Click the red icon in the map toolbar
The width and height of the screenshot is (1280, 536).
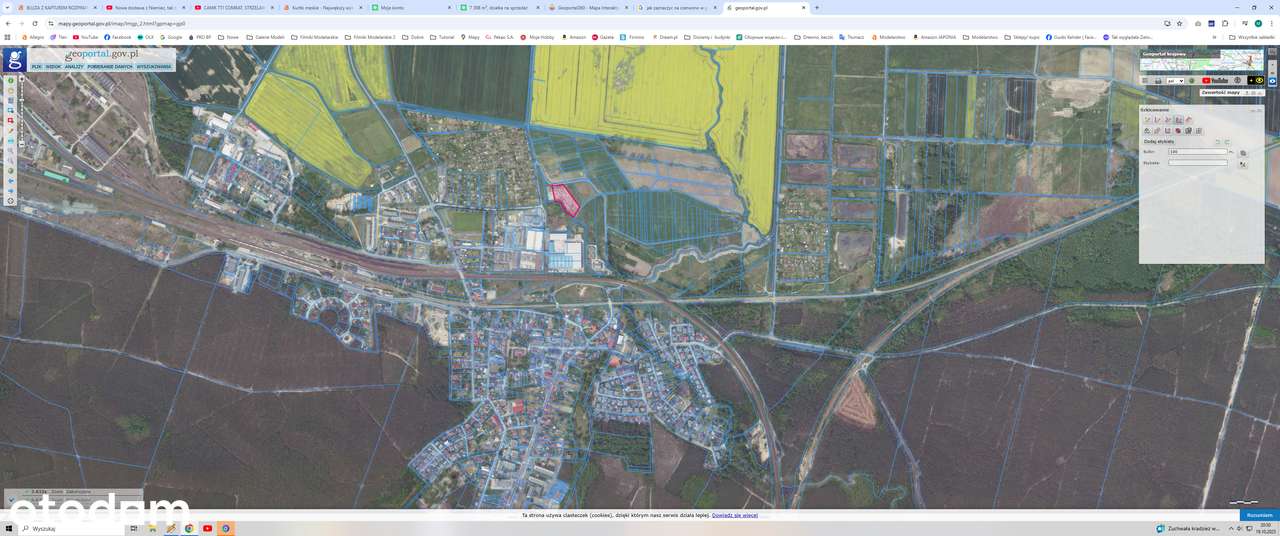(11, 121)
